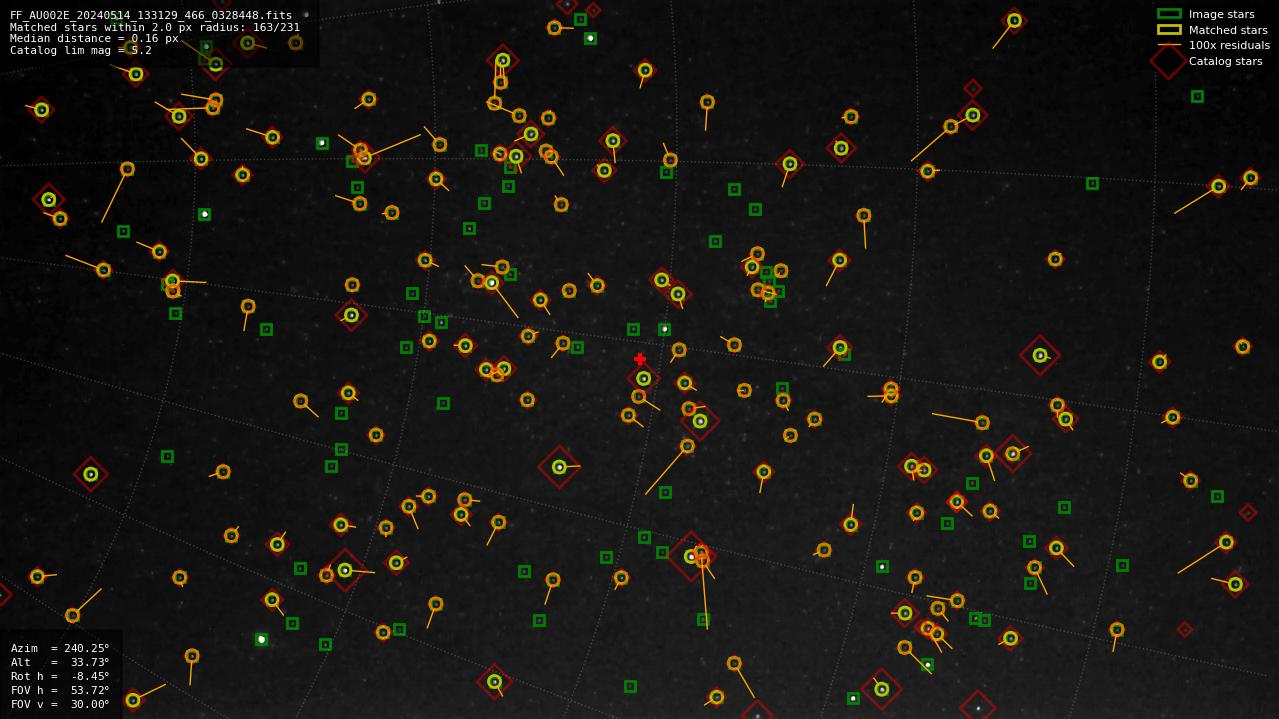The height and width of the screenshot is (719, 1279).
Task: Click the green Image stars legend square
Action: coord(1169,14)
